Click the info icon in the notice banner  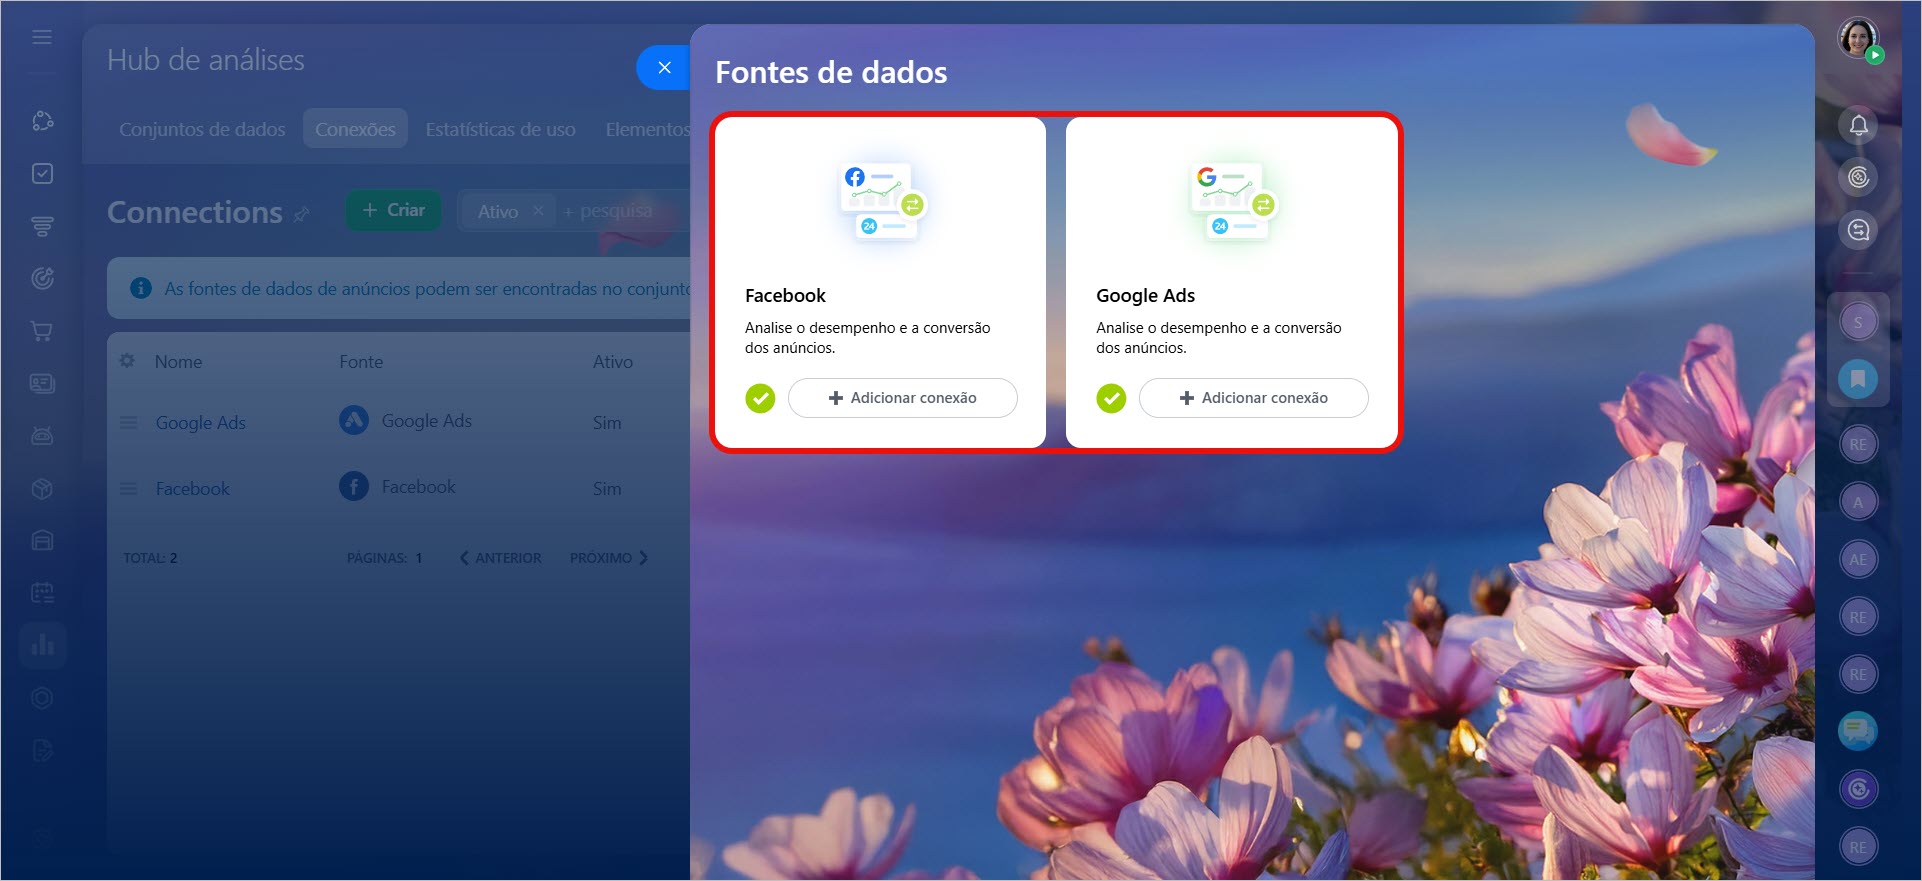click(141, 288)
